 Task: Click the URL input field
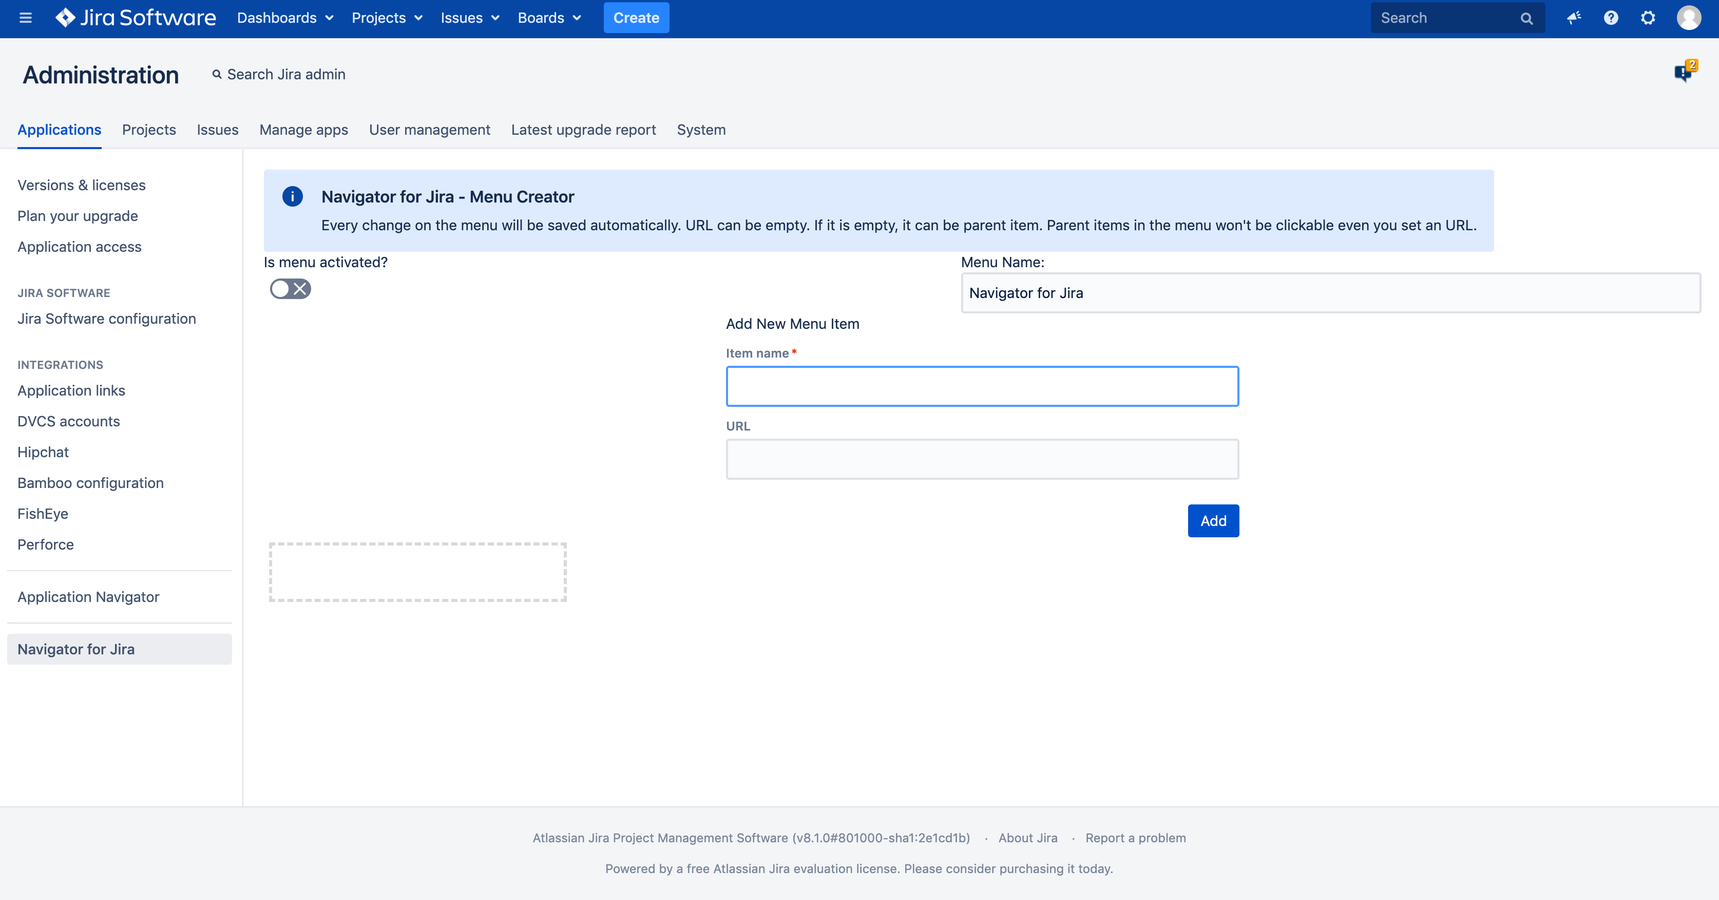click(982, 459)
